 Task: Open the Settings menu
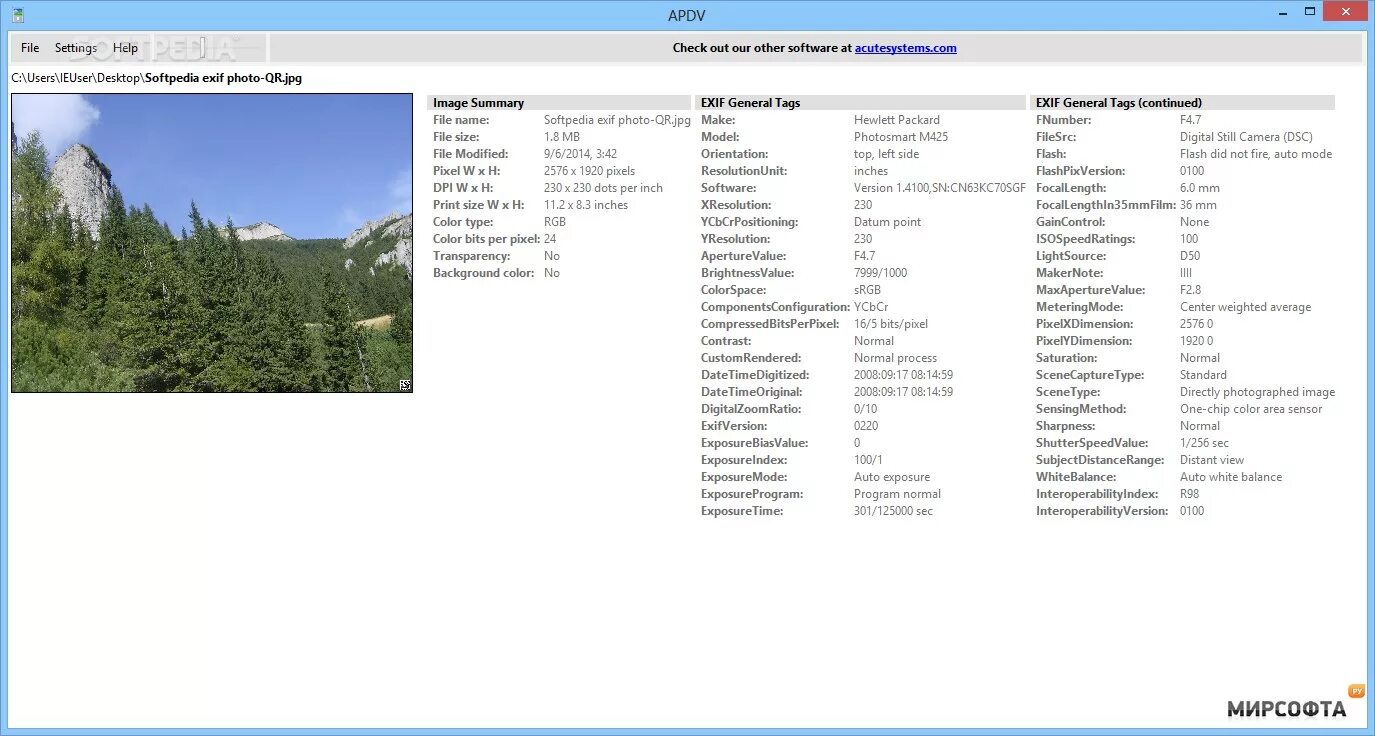pos(76,48)
